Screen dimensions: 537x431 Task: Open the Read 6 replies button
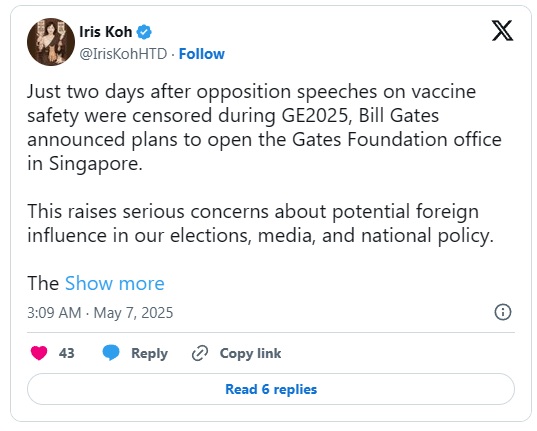click(271, 389)
